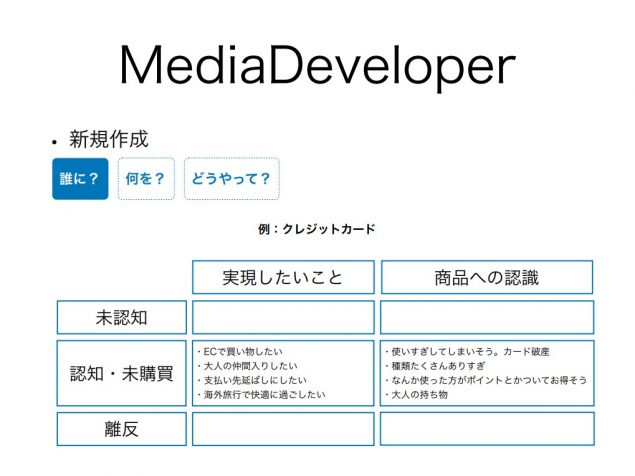The image size is (635, 476).
Task: Click the 海外旅行で快適に過ごしたい line
Action: click(262, 394)
